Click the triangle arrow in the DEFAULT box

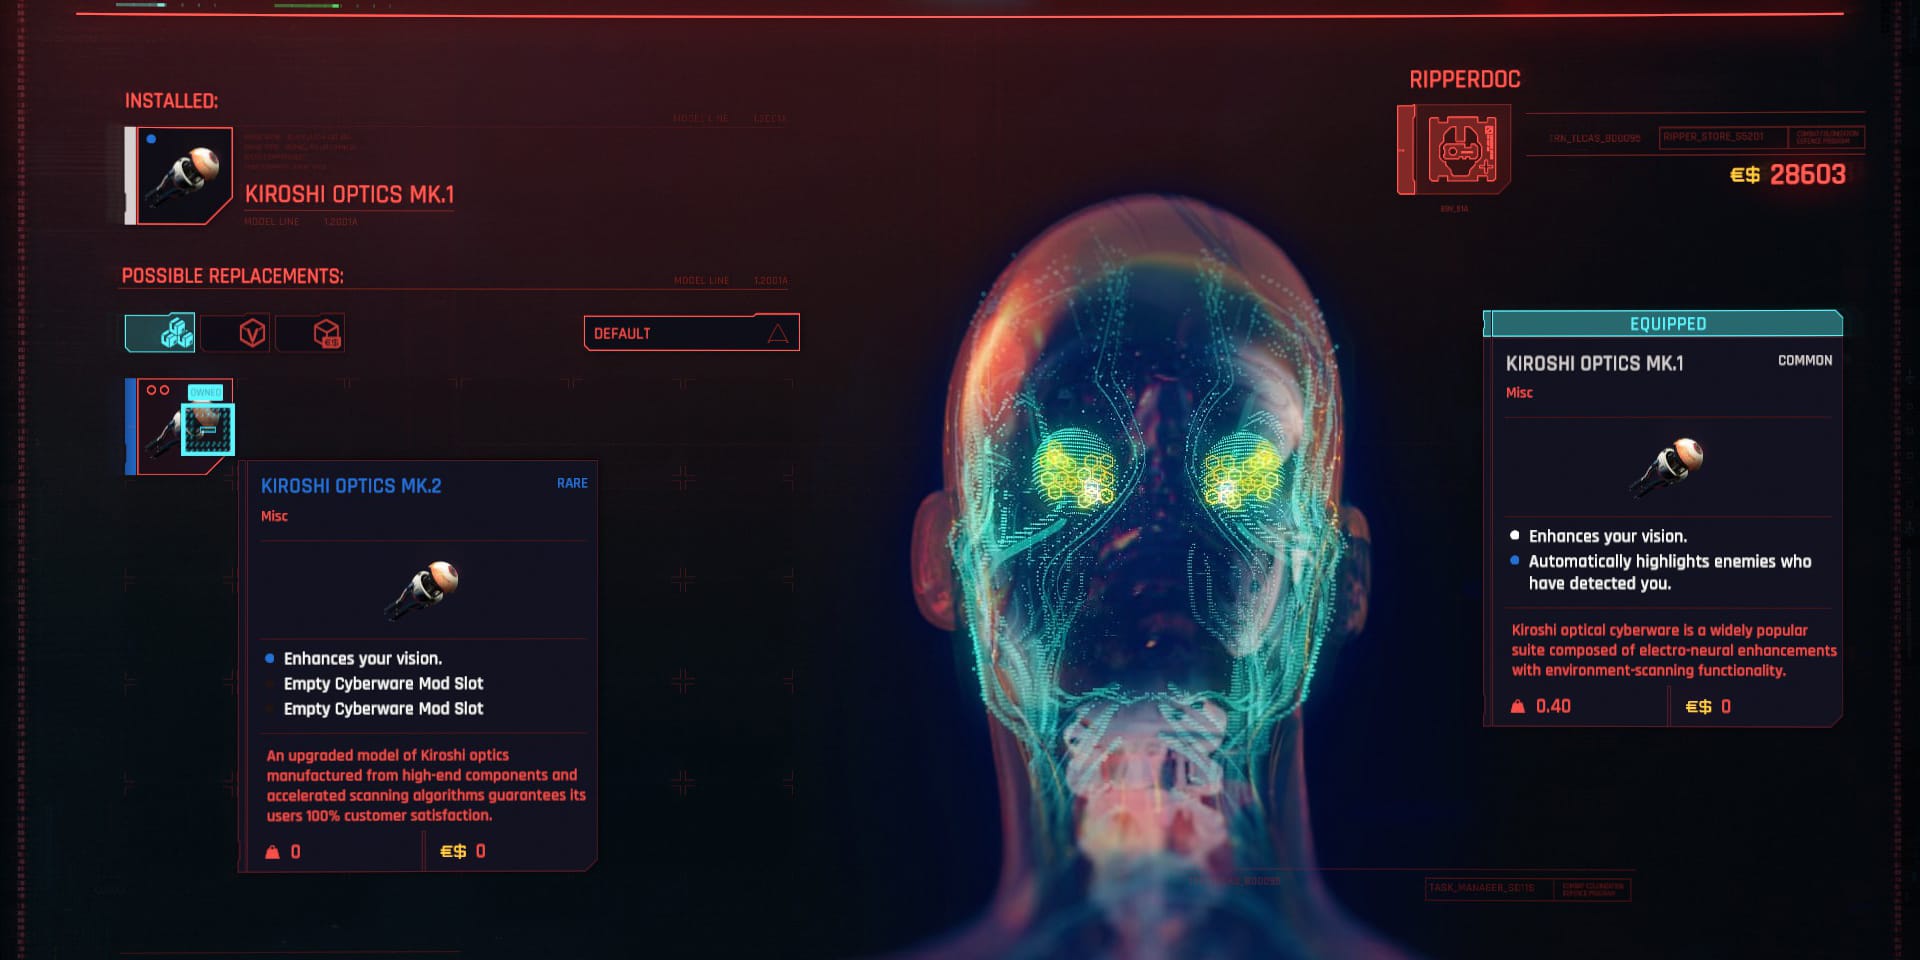click(779, 336)
